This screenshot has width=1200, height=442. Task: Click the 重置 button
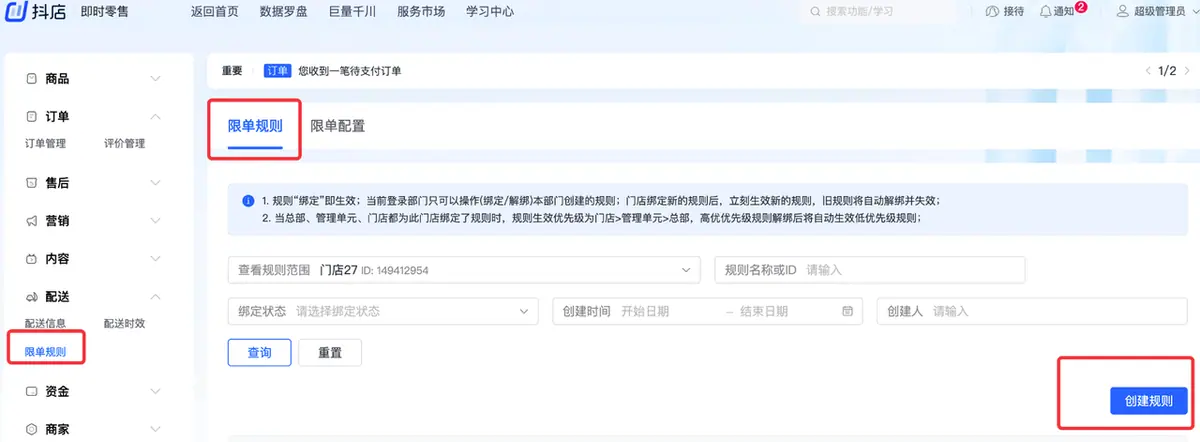[x=330, y=353]
